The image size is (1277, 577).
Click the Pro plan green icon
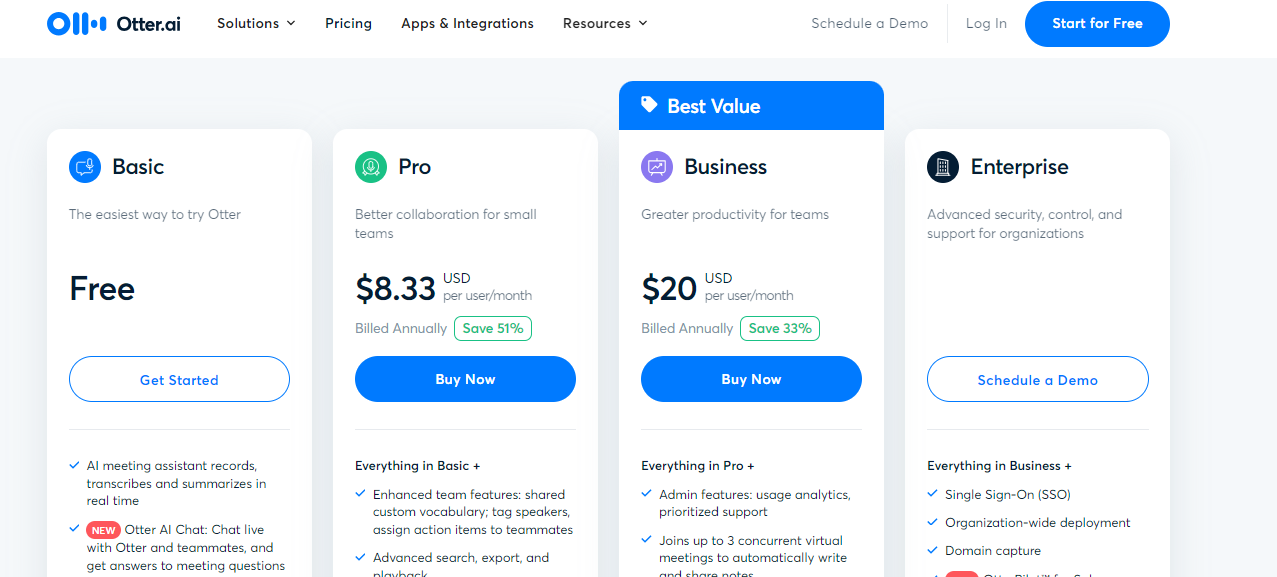click(x=371, y=167)
